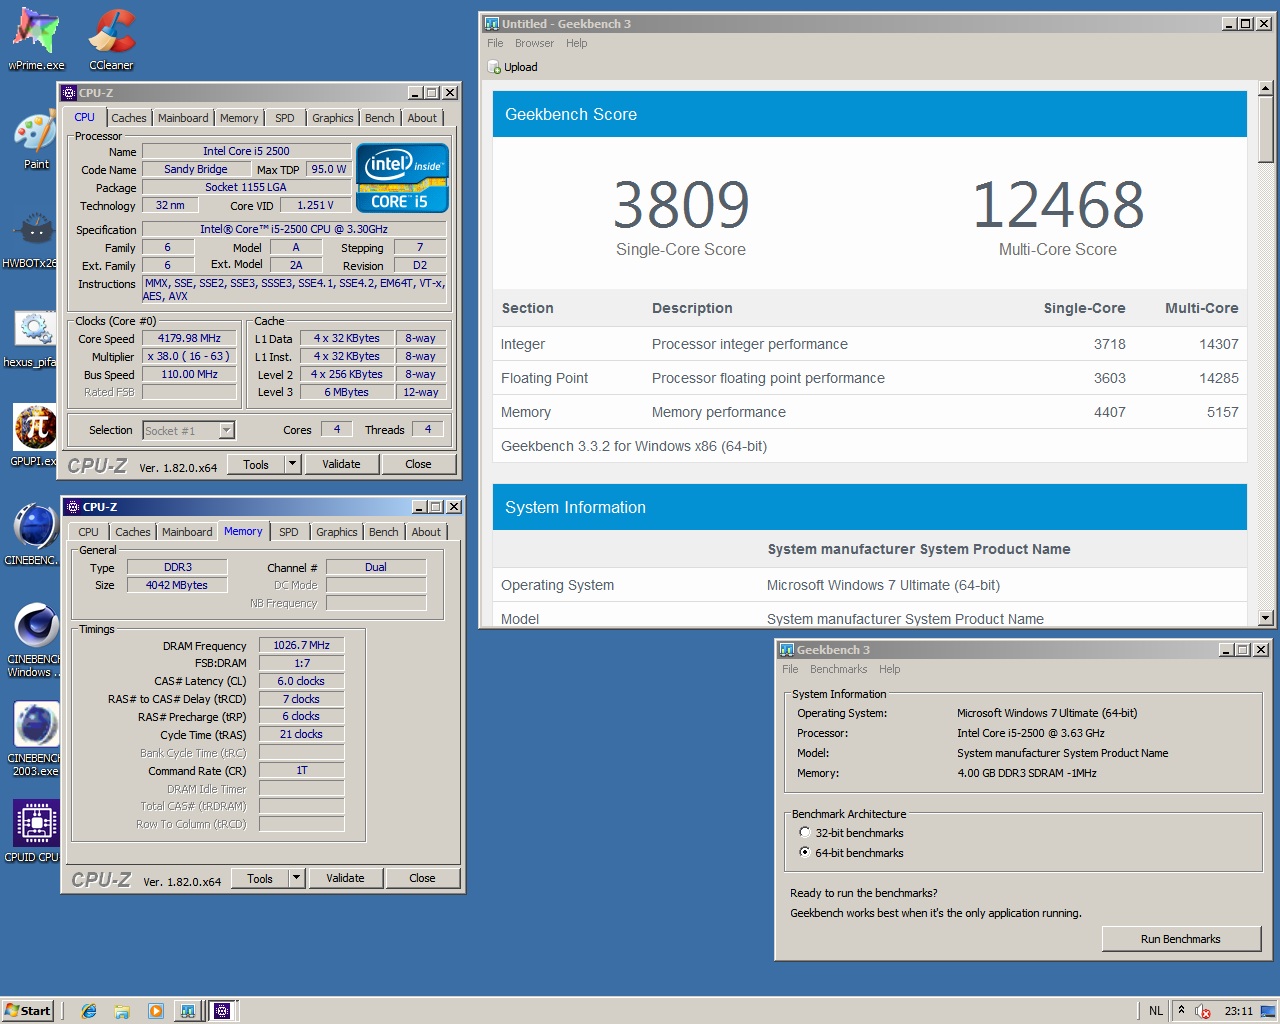Click the CPU-Z title bar icon of top window
This screenshot has width=1280, height=1024.
point(69,93)
